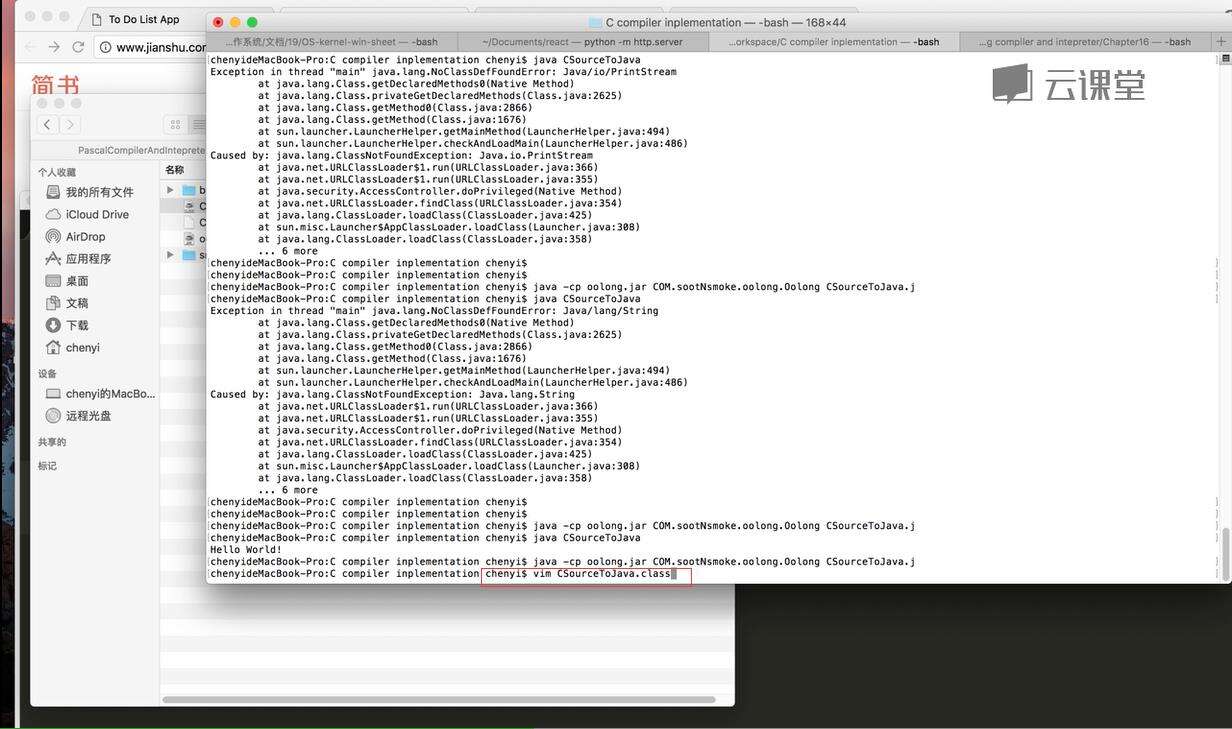1232x729 pixels.
Task: Open 应用程序 (Applications) in Finder sidebar
Action: tap(88, 259)
